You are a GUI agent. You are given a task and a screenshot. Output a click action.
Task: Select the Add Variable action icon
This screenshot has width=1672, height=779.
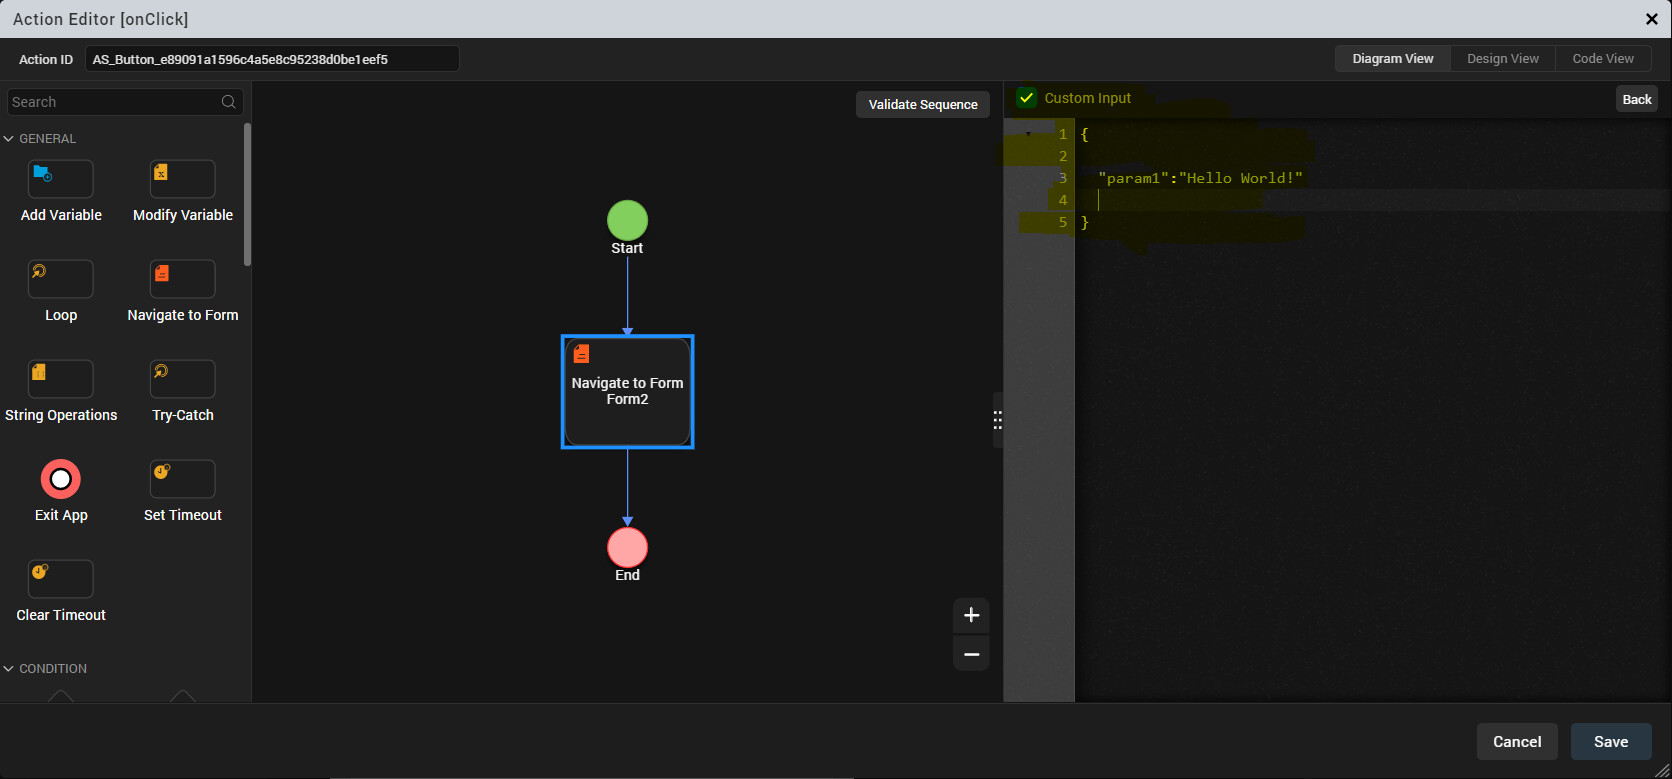[x=61, y=180]
